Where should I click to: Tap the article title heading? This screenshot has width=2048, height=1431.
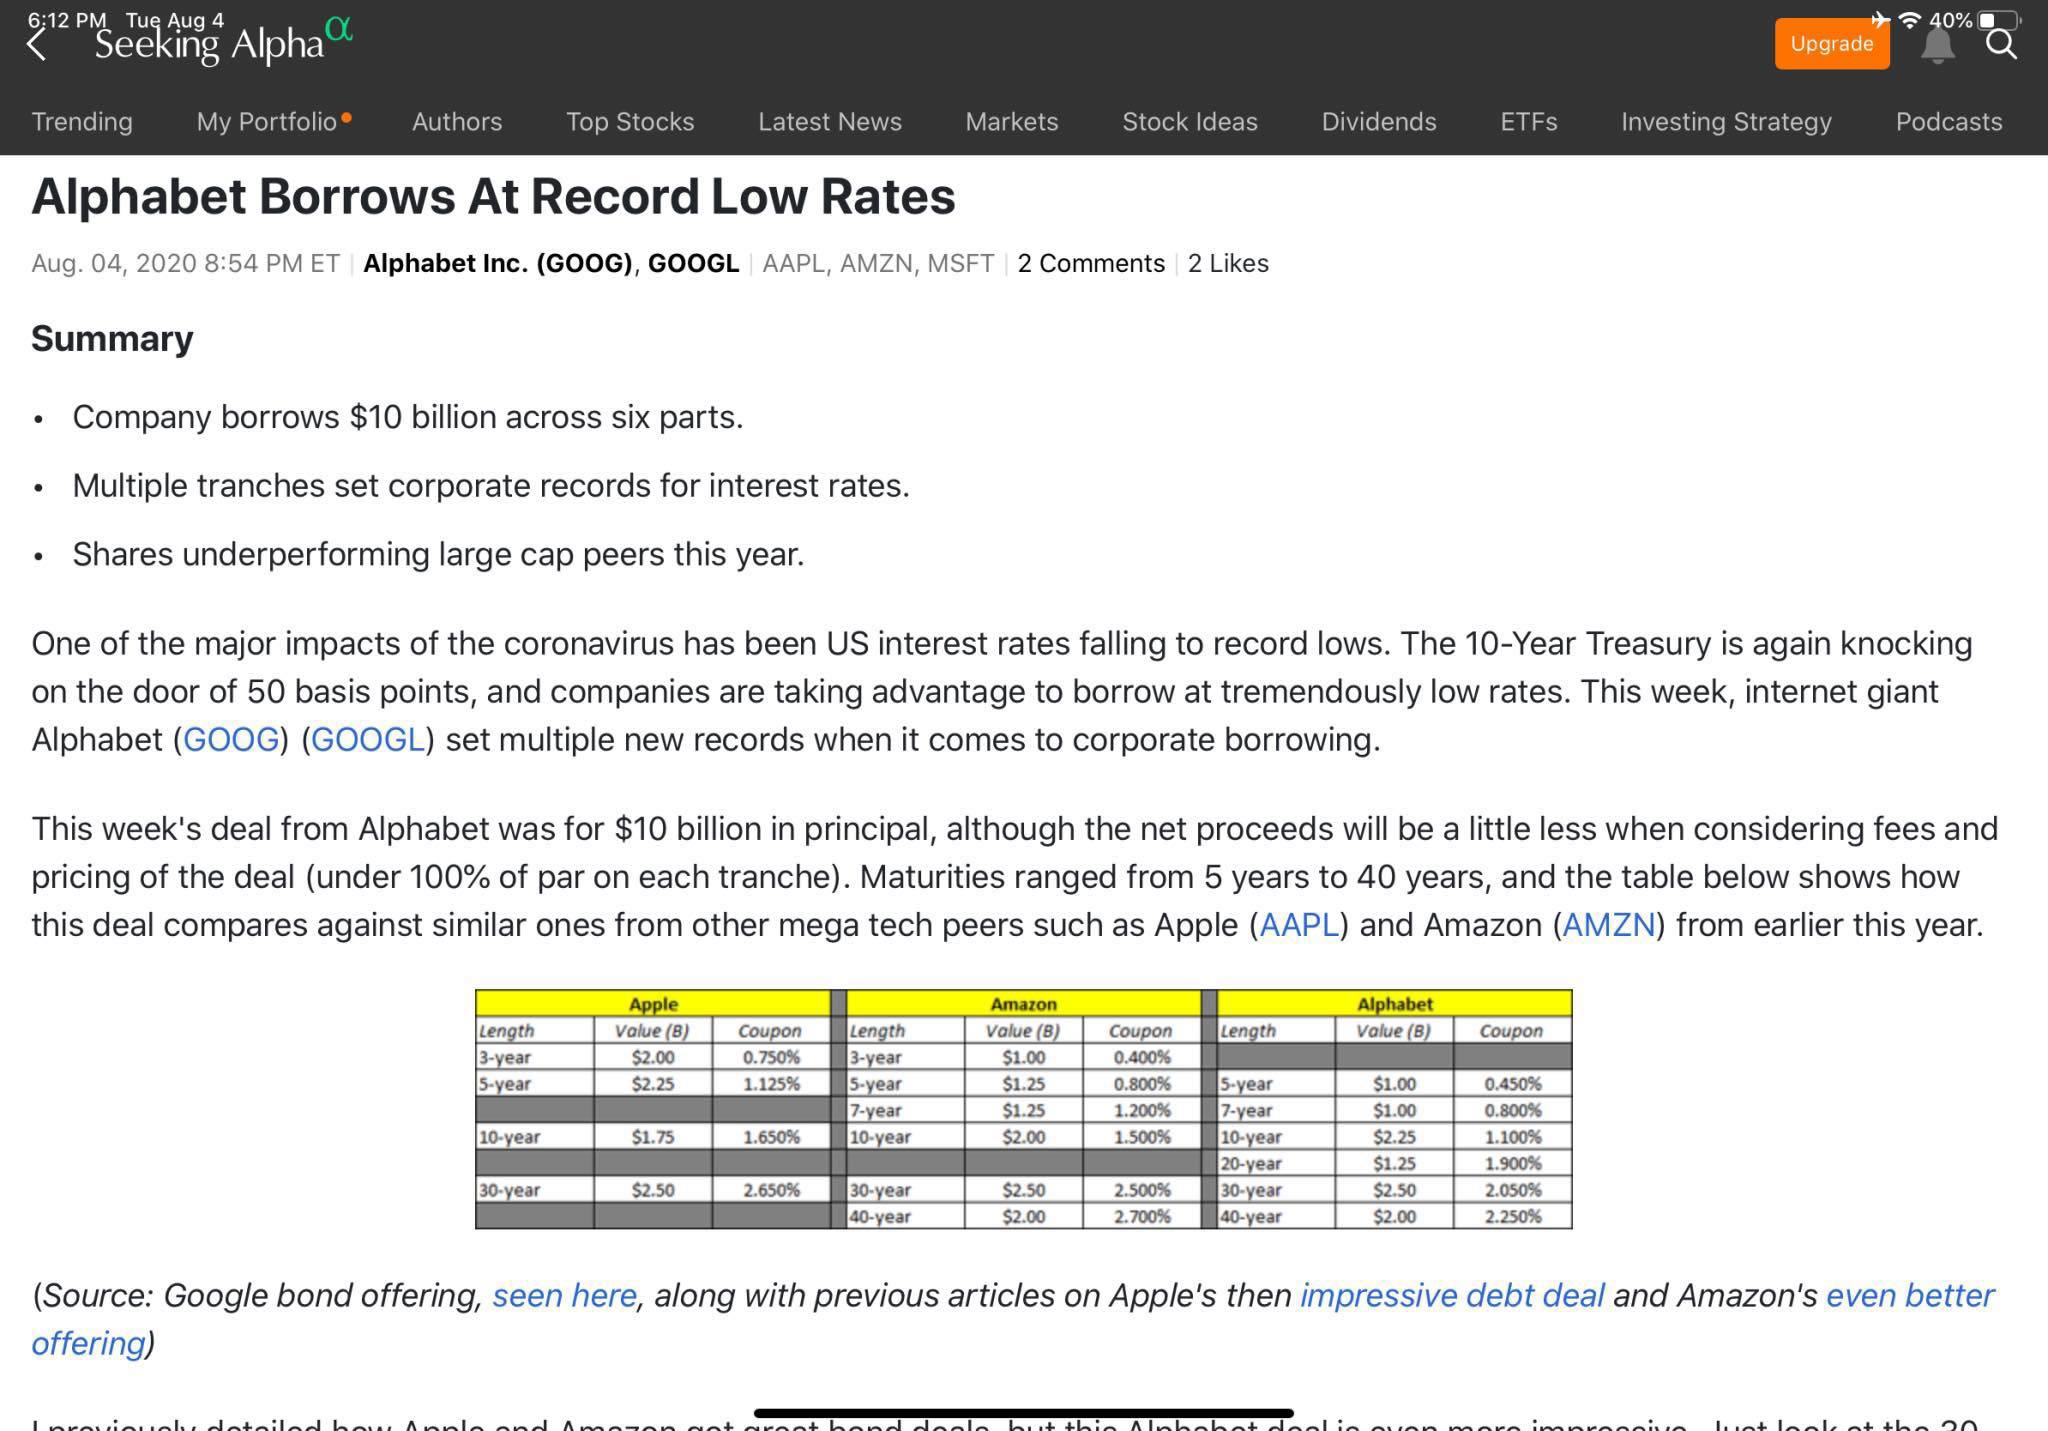[493, 197]
